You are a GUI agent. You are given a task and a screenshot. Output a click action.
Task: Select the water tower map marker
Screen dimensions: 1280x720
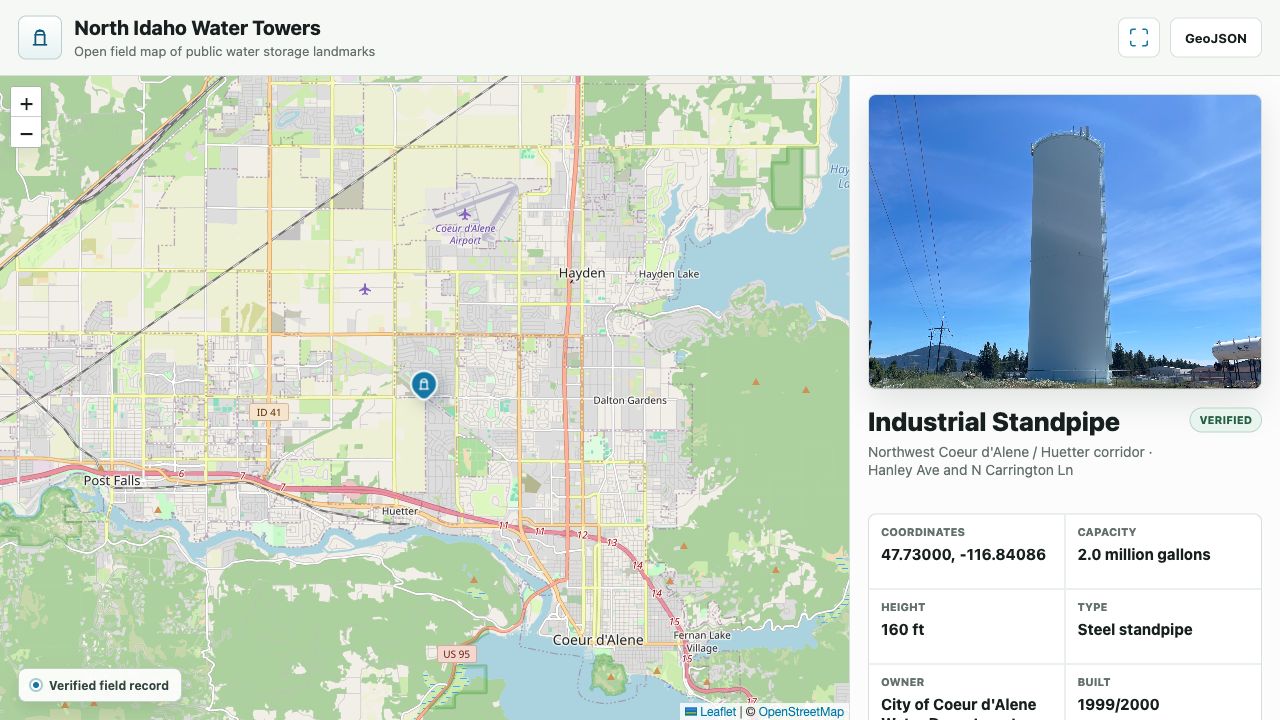(x=424, y=384)
